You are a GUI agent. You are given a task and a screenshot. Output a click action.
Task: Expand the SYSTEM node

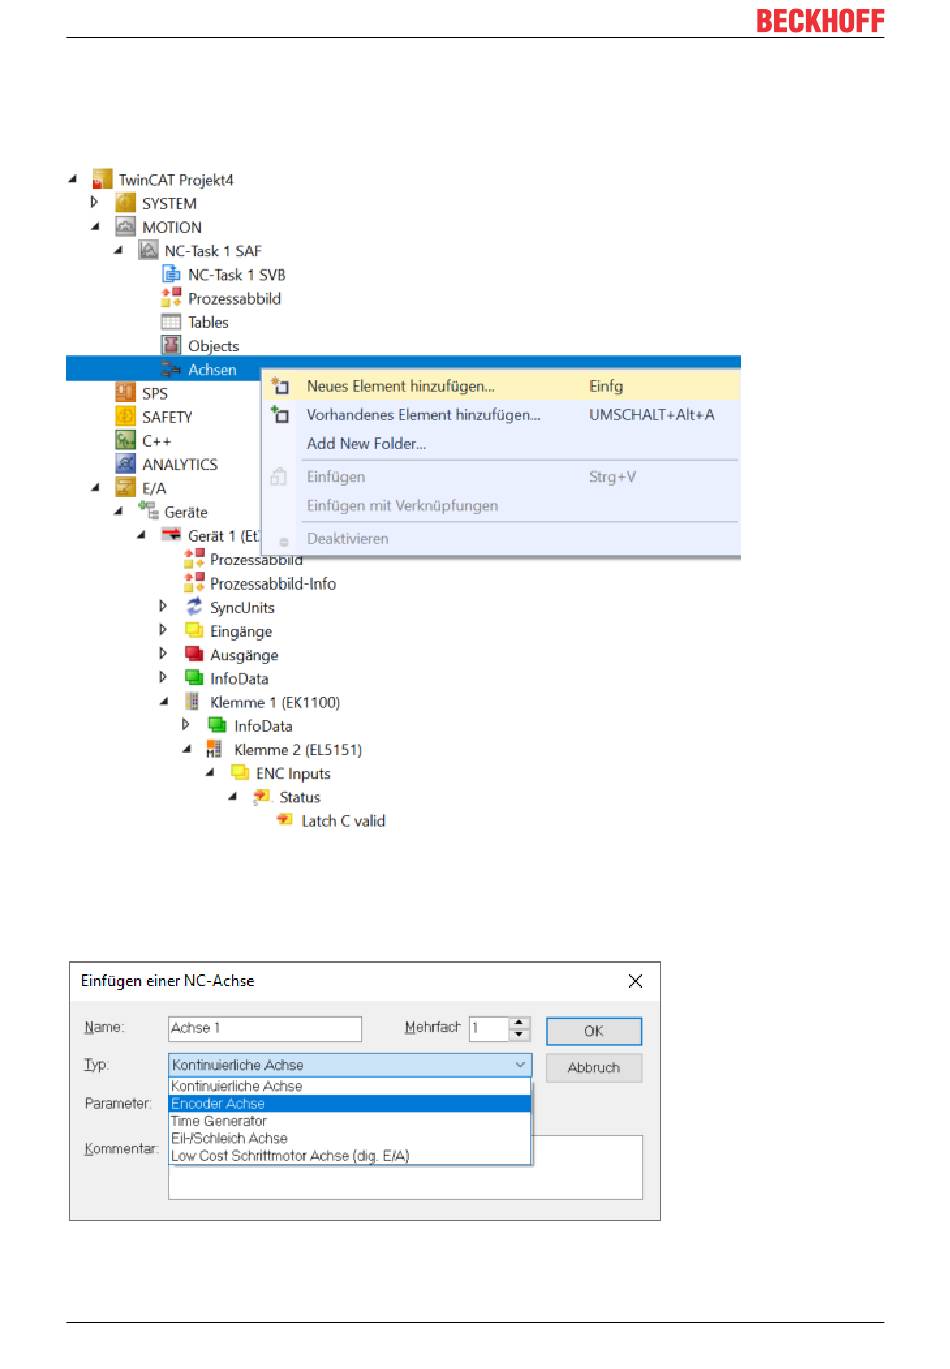coord(94,202)
